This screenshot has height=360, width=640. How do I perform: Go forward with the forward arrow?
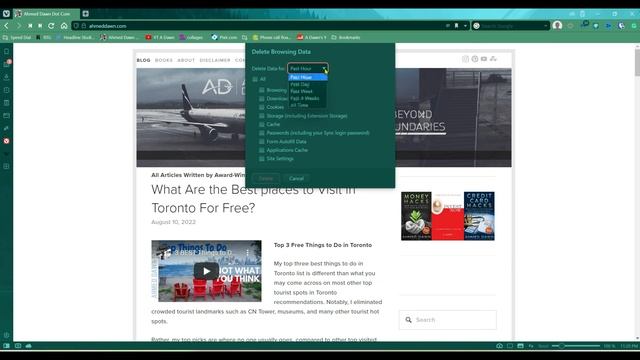[18, 26]
